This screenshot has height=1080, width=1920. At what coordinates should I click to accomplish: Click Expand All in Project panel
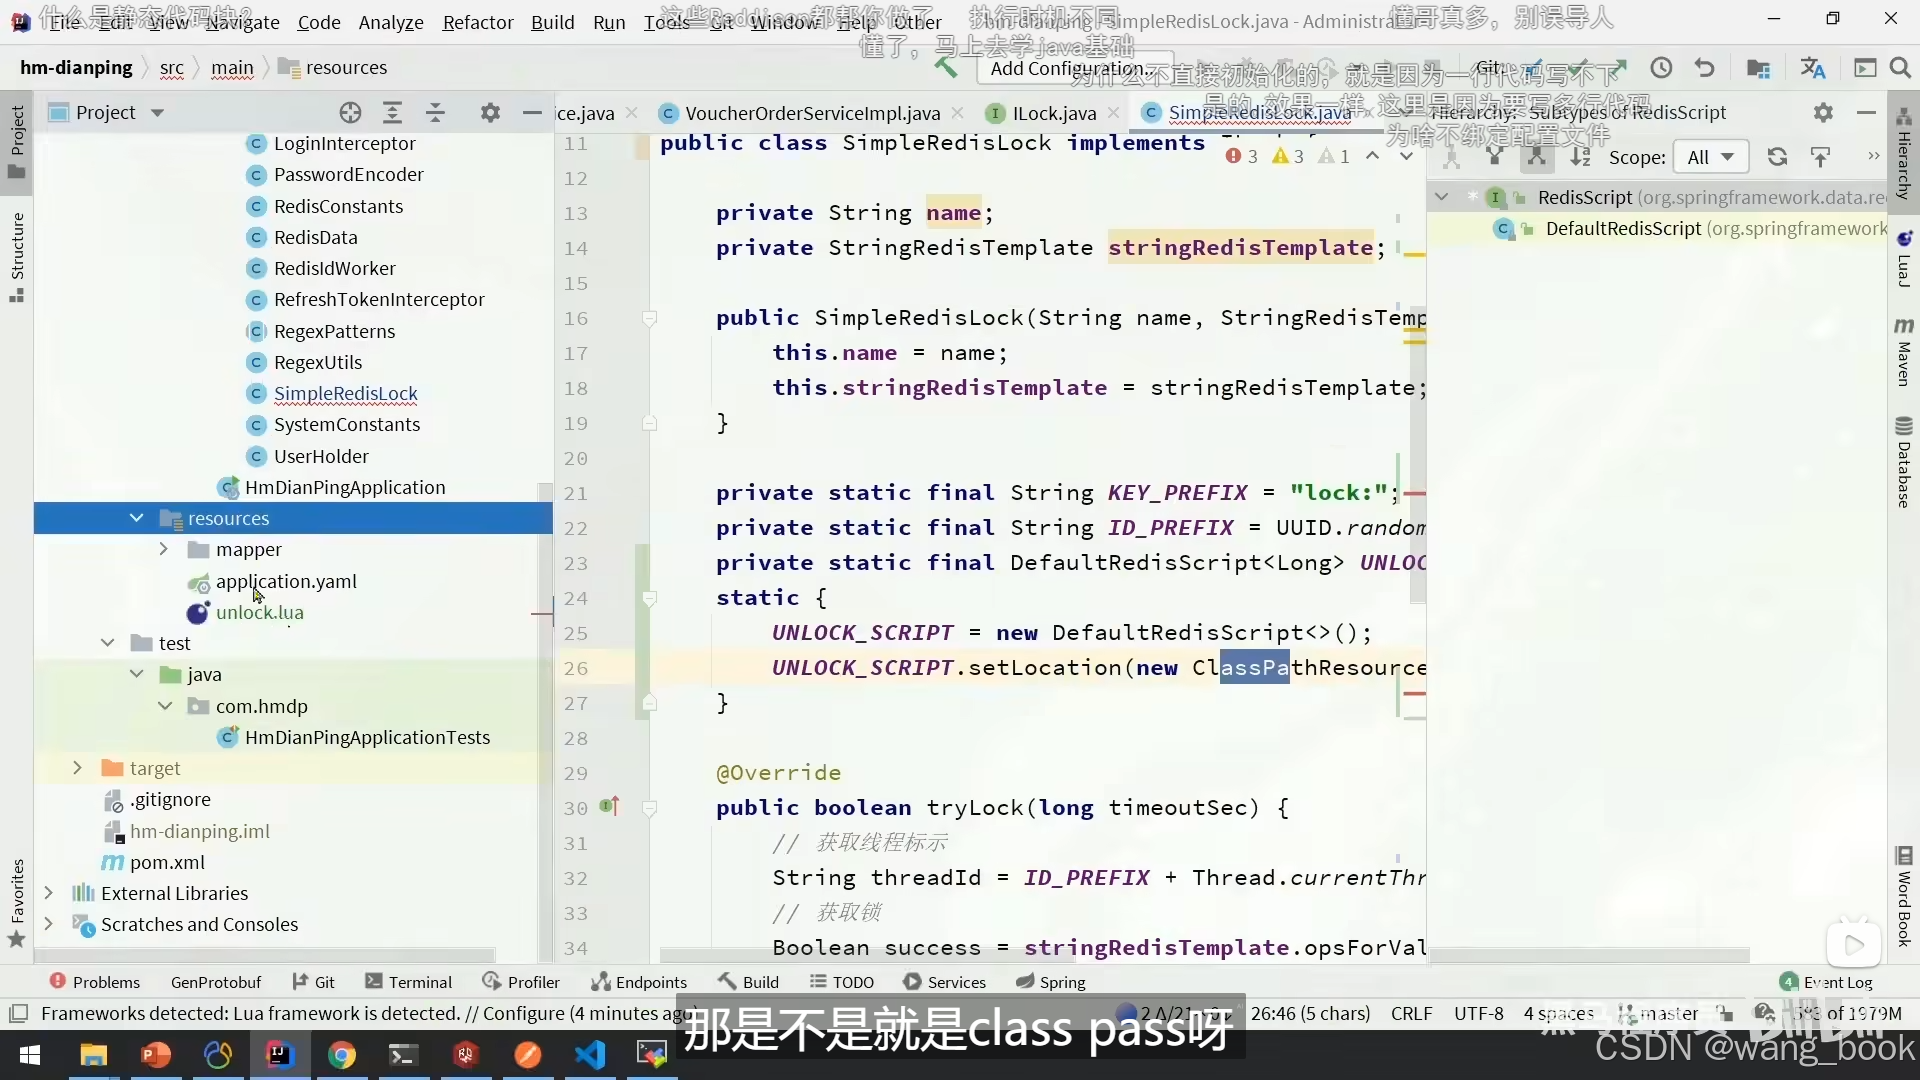pyautogui.click(x=393, y=113)
